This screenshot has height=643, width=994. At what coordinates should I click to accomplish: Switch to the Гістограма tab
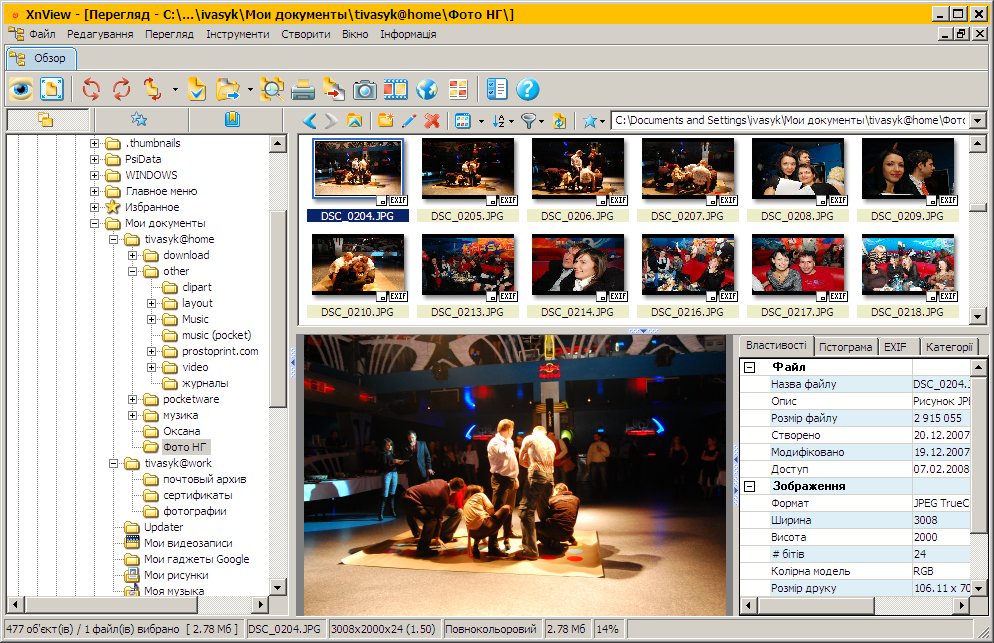click(845, 347)
